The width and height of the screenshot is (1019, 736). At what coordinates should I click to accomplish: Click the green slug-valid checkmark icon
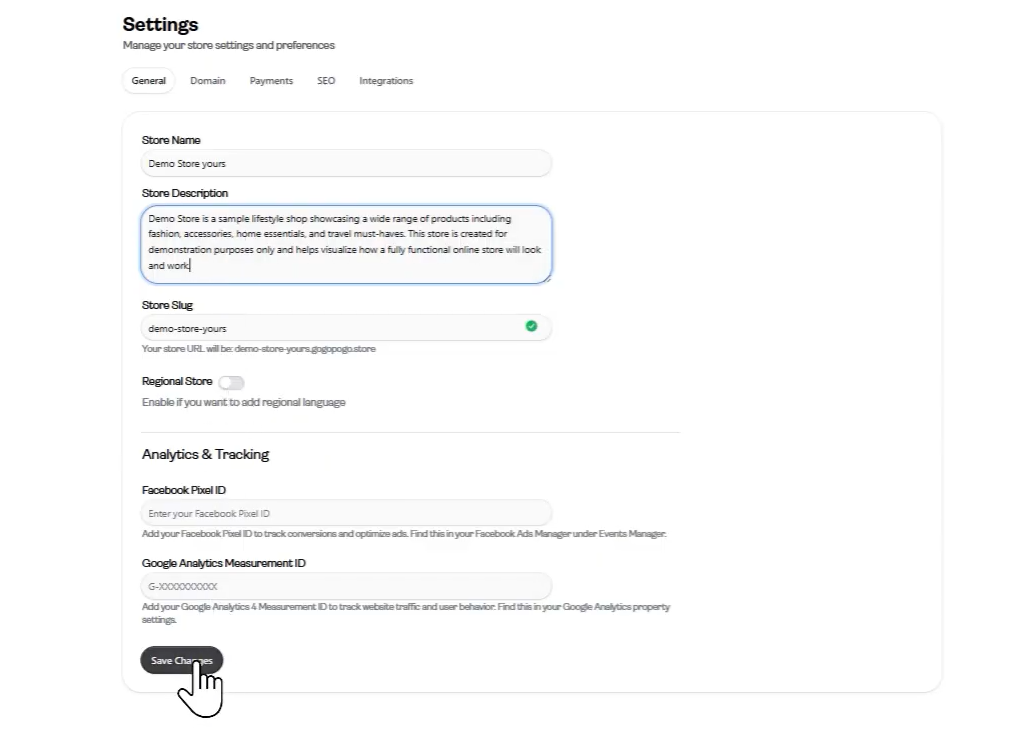pyautogui.click(x=531, y=326)
